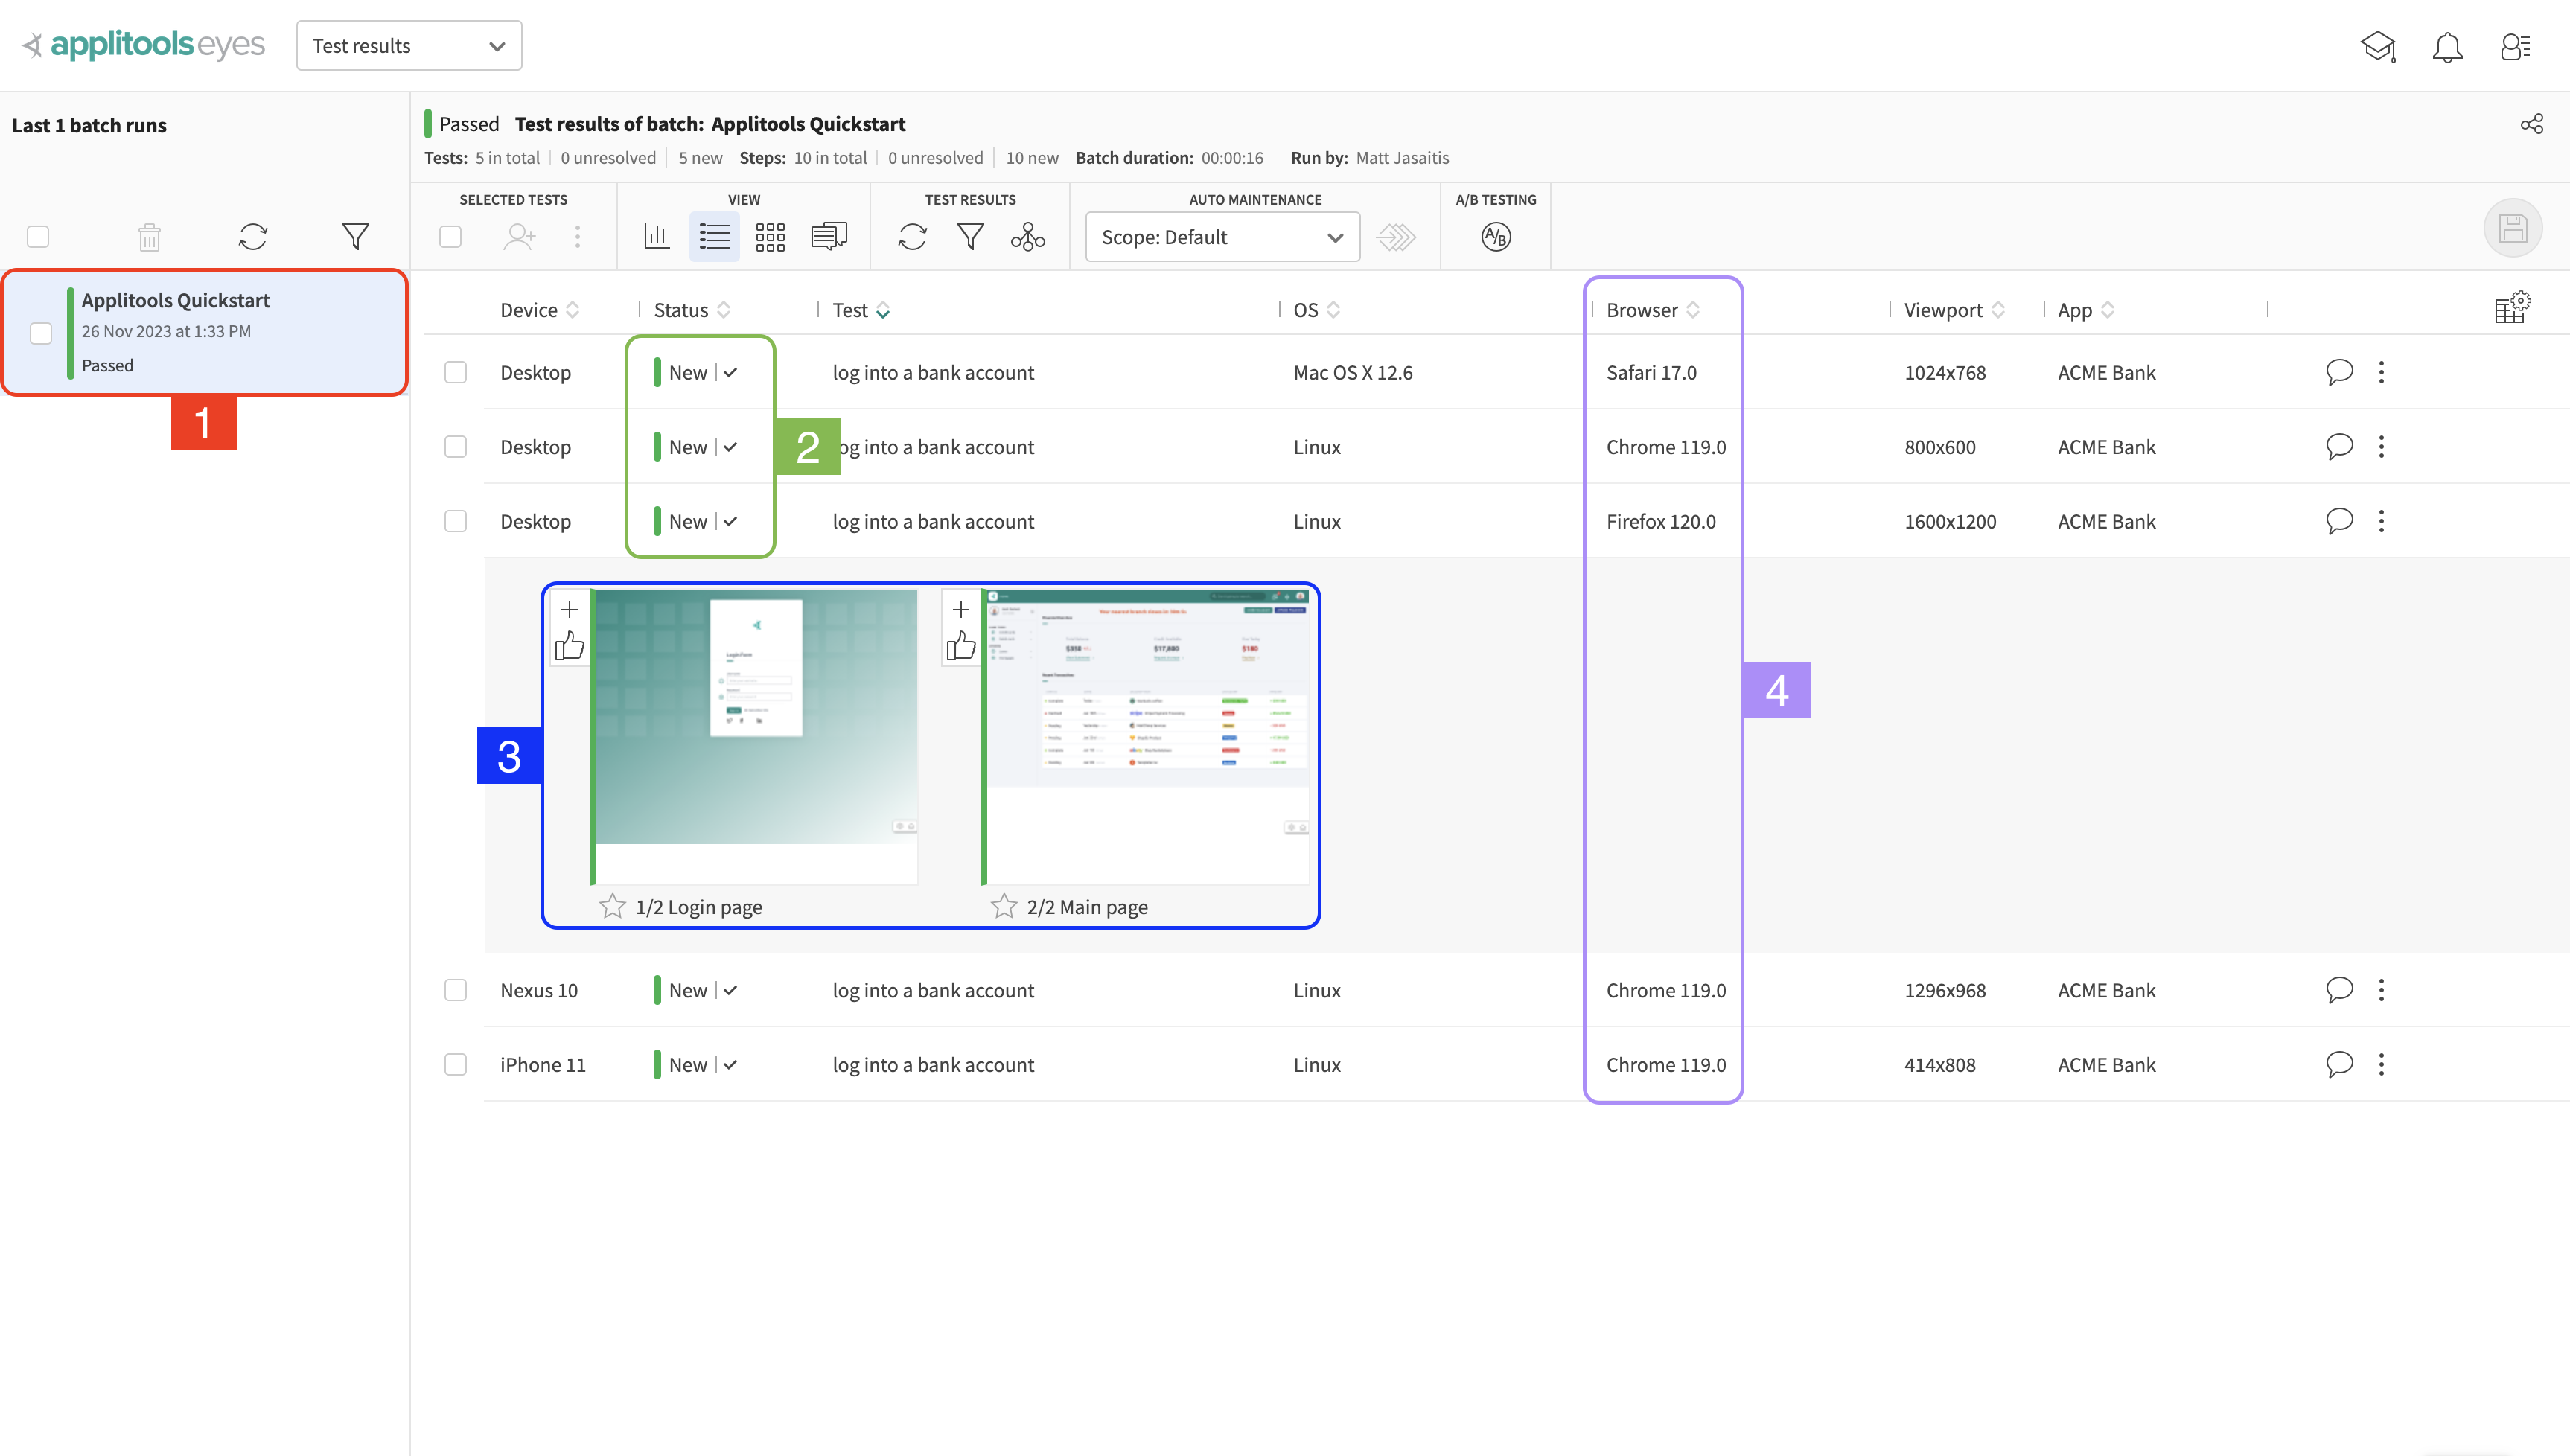
Task: Tick the Nexus 10 row checkbox
Action: pos(455,990)
